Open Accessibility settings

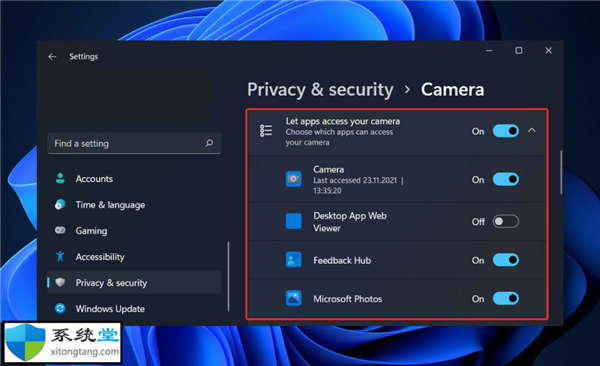[134, 257]
